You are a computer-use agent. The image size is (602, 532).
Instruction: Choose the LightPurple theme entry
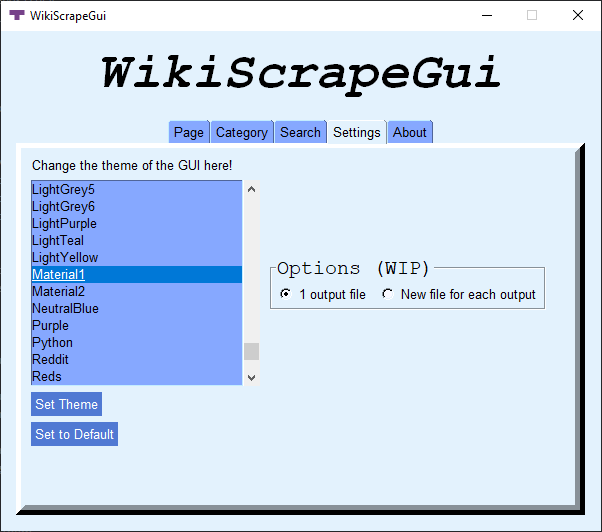coord(137,223)
